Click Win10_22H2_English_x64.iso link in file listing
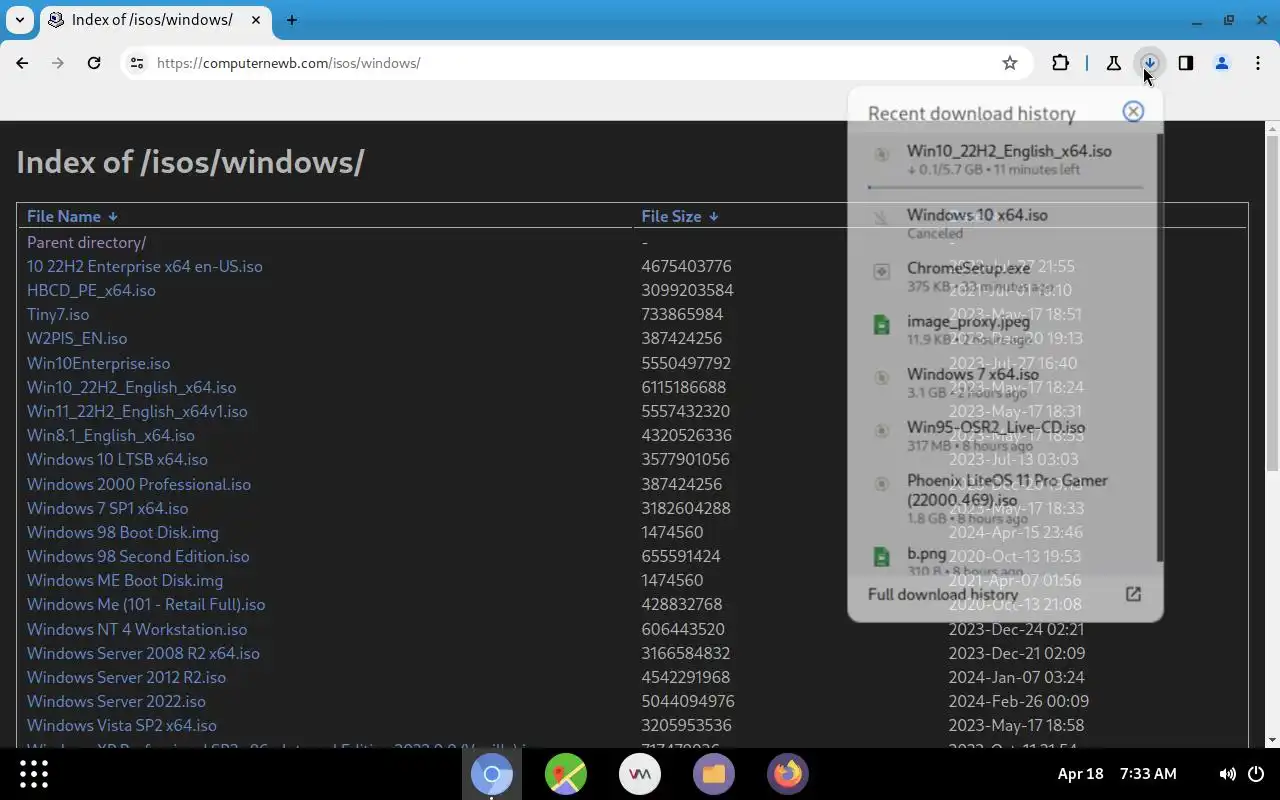This screenshot has width=1280, height=800. (x=131, y=387)
